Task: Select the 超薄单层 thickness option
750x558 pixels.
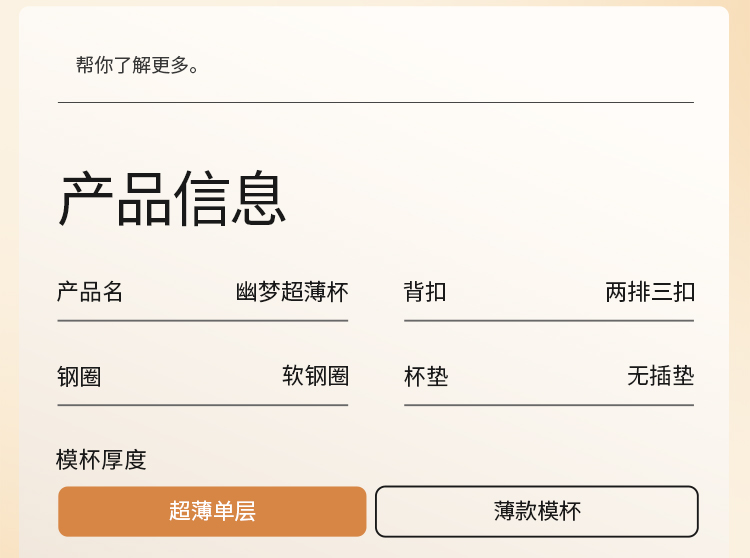Action: 212,511
